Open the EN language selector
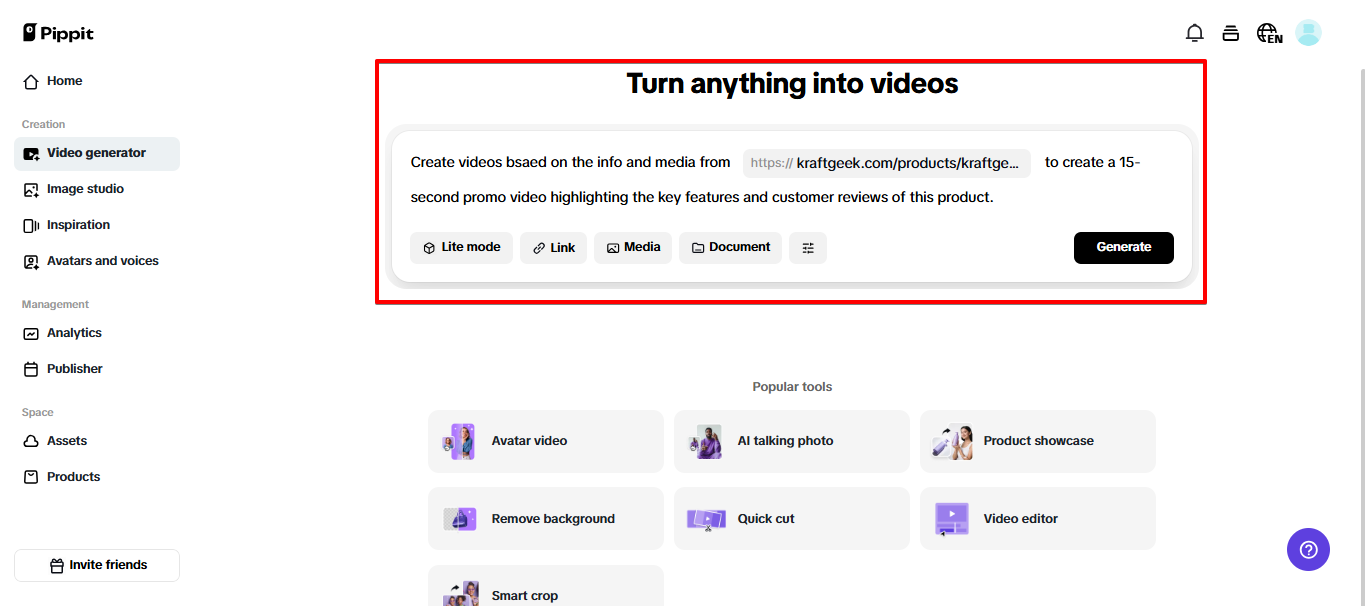1365x606 pixels. click(x=1268, y=32)
